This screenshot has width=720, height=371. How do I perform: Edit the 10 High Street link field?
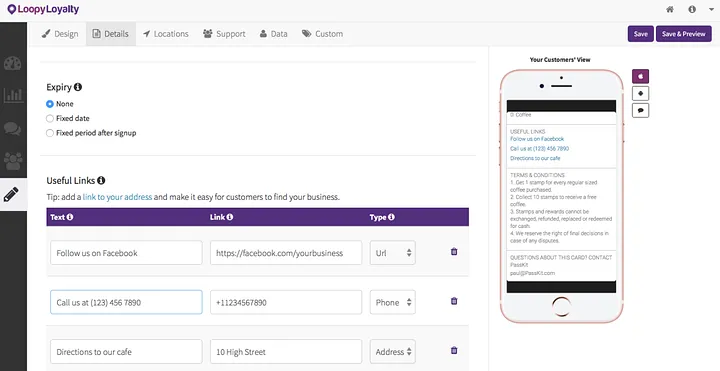pos(286,352)
